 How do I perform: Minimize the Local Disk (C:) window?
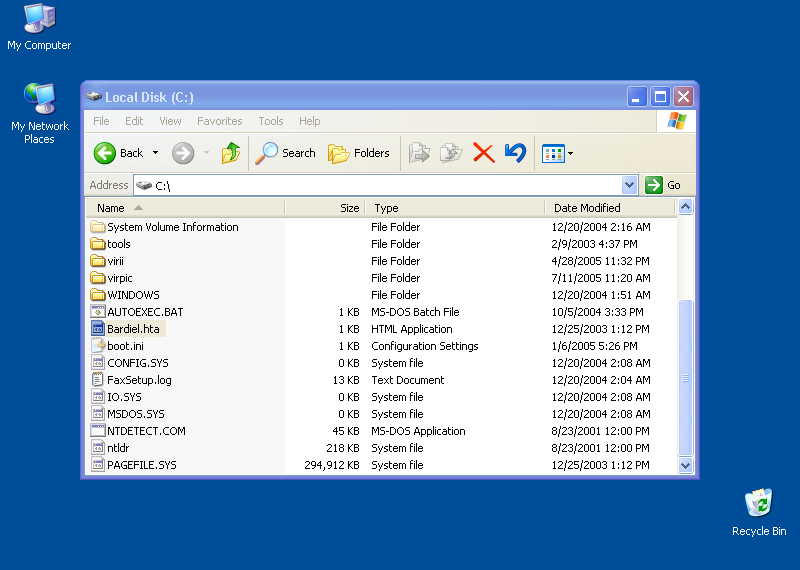pyautogui.click(x=637, y=96)
